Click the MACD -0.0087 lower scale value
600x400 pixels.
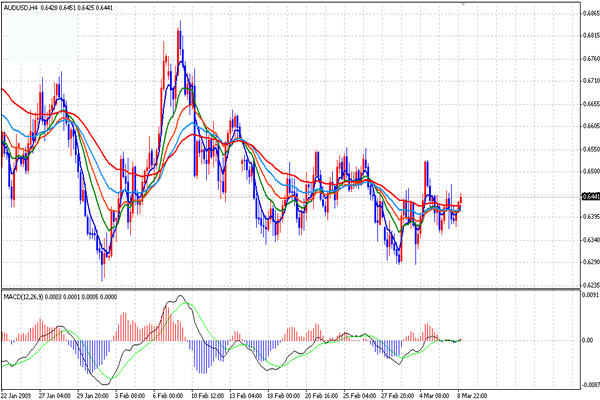(x=589, y=382)
